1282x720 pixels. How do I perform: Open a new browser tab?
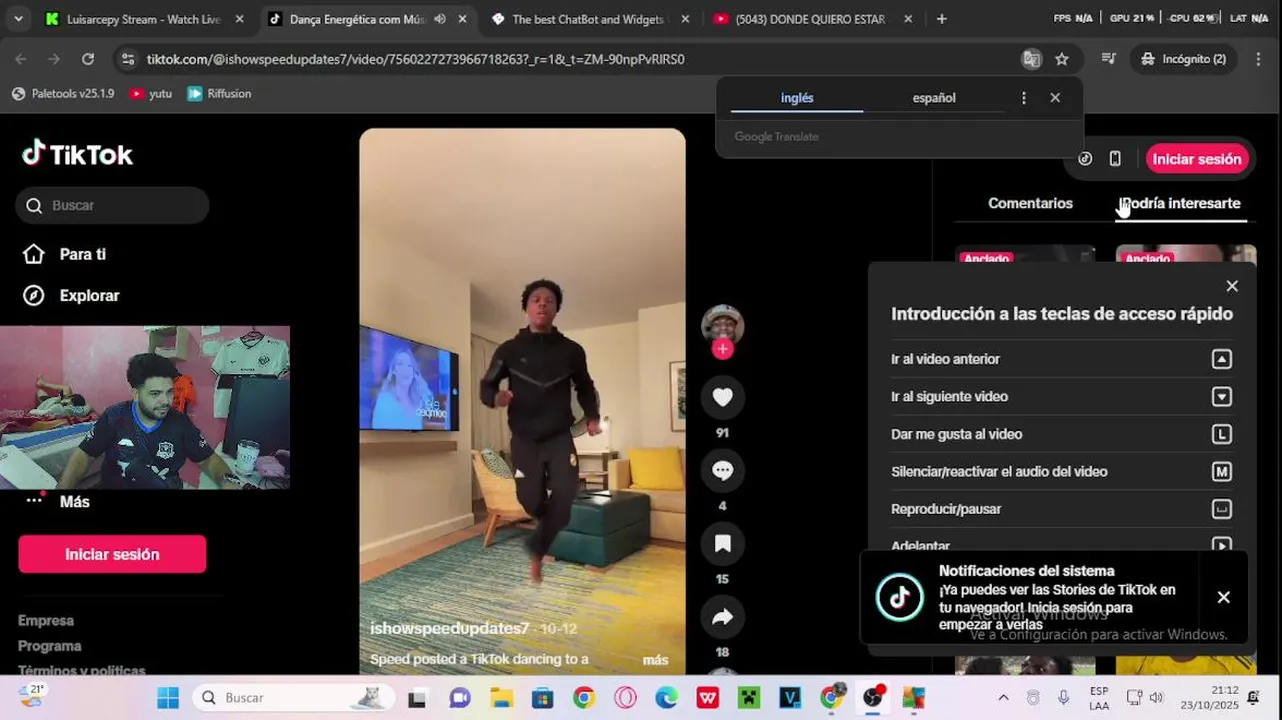point(942,19)
